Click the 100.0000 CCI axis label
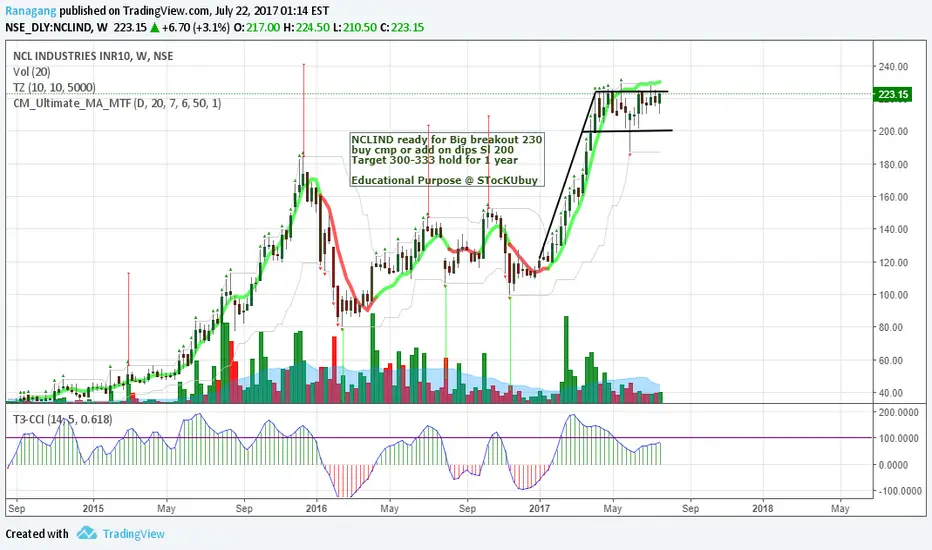 tap(898, 438)
